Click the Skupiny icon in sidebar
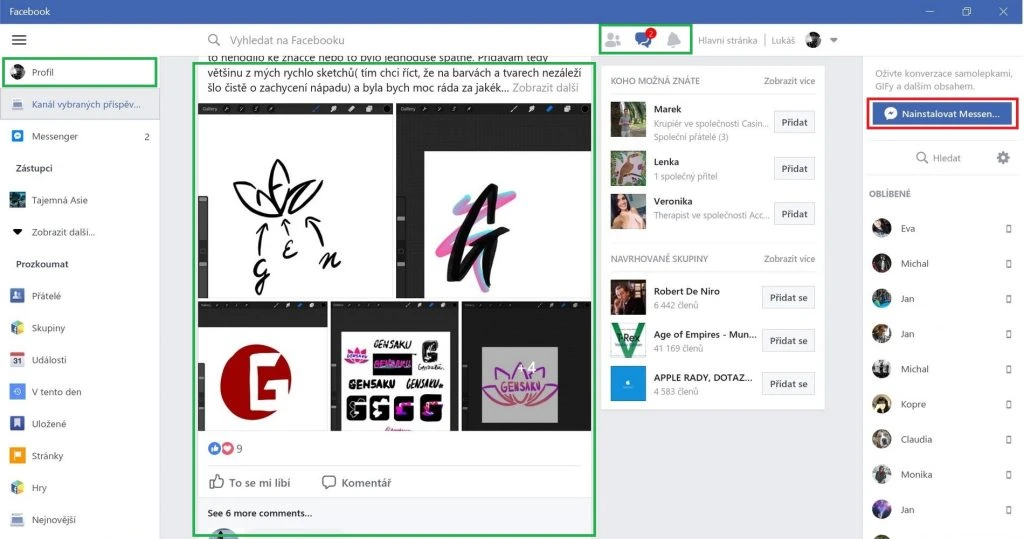 [x=17, y=327]
